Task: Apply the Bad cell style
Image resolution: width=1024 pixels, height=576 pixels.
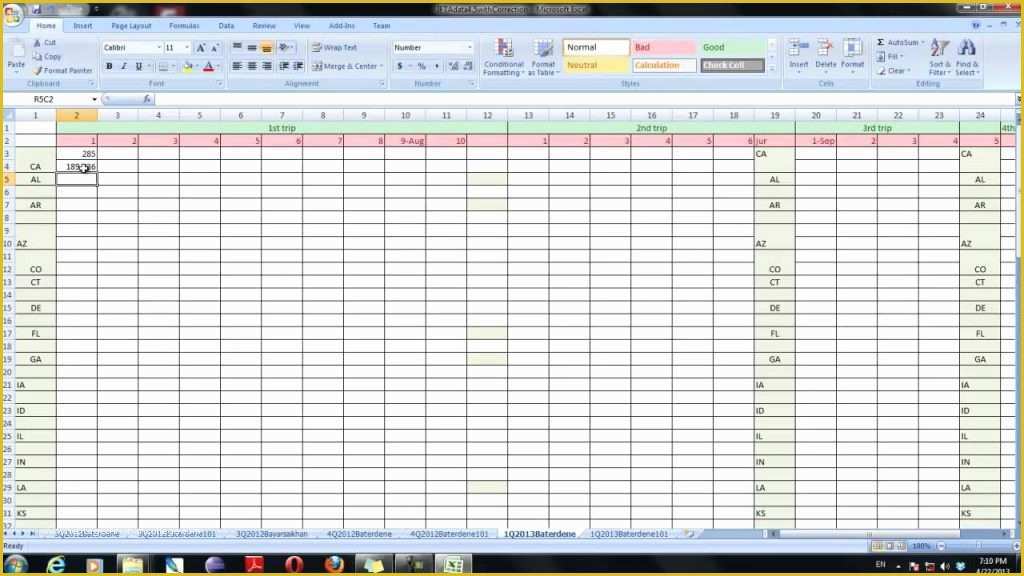Action: pyautogui.click(x=663, y=48)
